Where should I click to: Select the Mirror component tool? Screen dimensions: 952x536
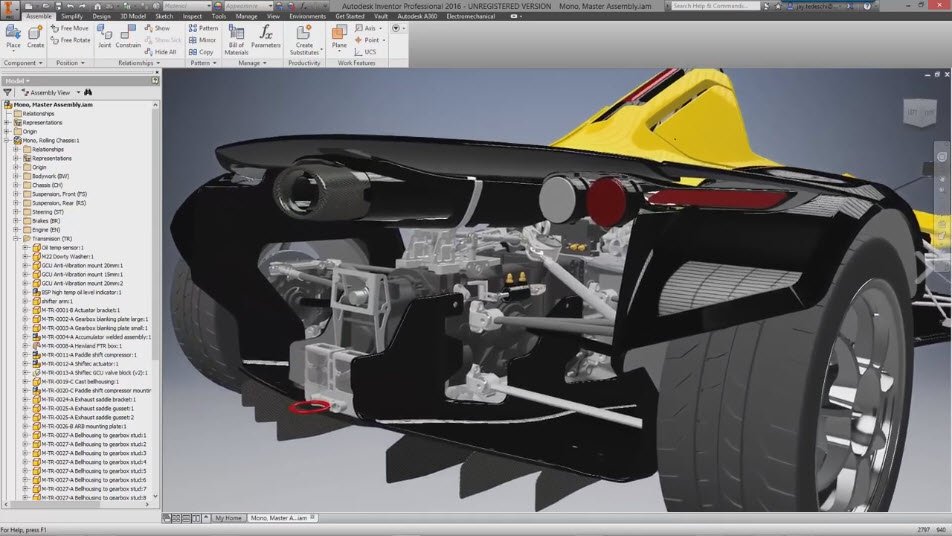[203, 40]
